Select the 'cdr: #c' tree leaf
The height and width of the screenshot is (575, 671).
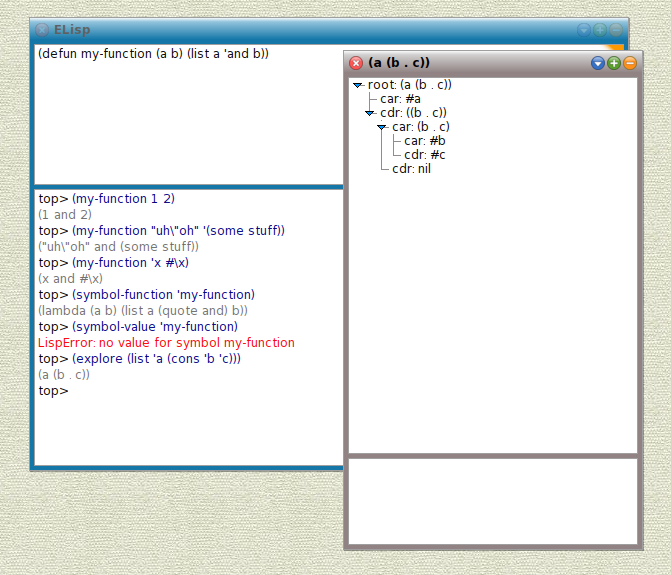pyautogui.click(x=424, y=155)
